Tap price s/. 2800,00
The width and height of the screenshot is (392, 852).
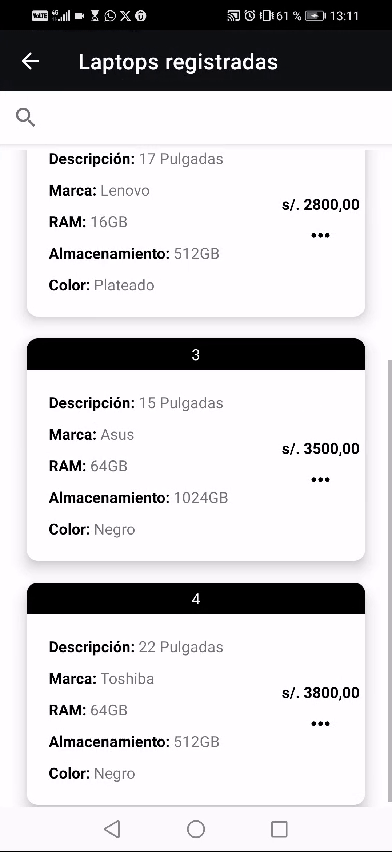[x=321, y=205]
